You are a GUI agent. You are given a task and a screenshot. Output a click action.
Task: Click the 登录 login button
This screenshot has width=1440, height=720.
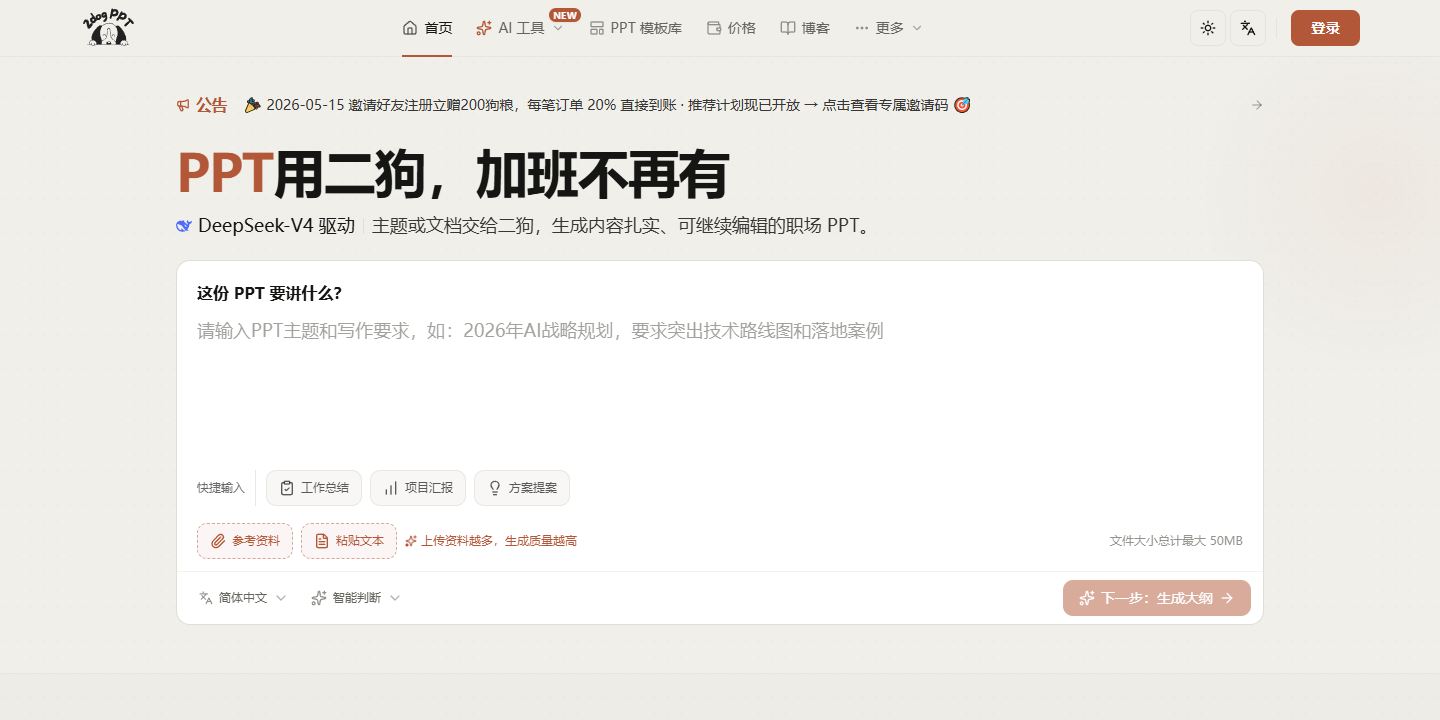tap(1325, 28)
